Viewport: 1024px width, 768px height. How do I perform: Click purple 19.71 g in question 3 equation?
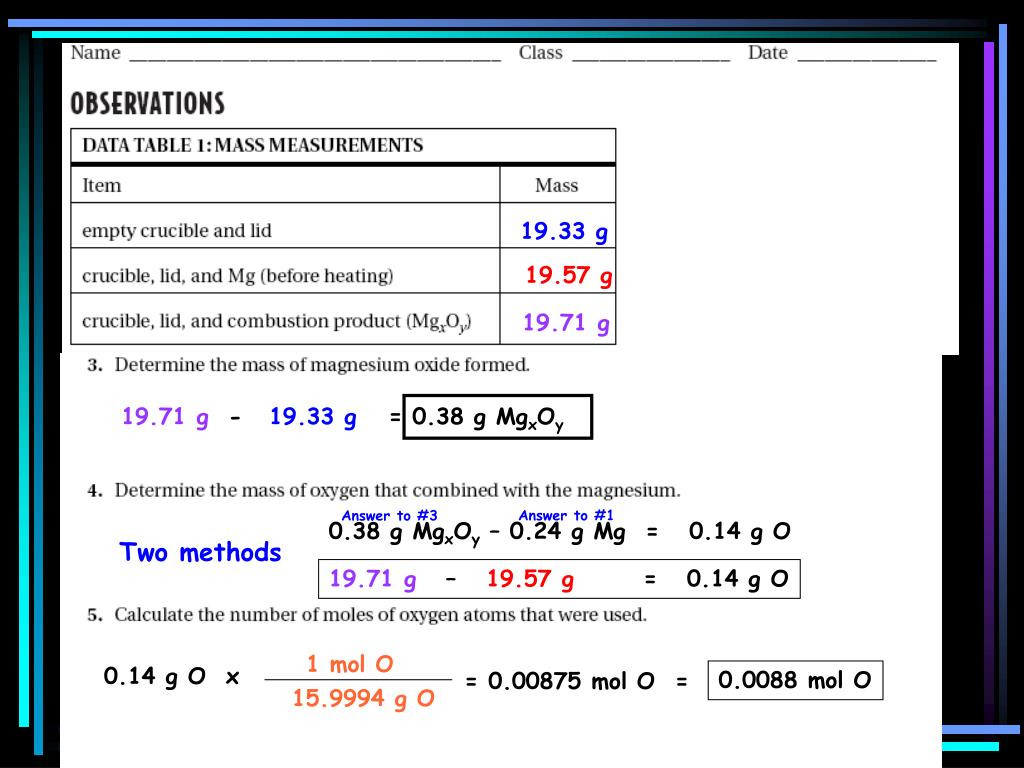(165, 417)
